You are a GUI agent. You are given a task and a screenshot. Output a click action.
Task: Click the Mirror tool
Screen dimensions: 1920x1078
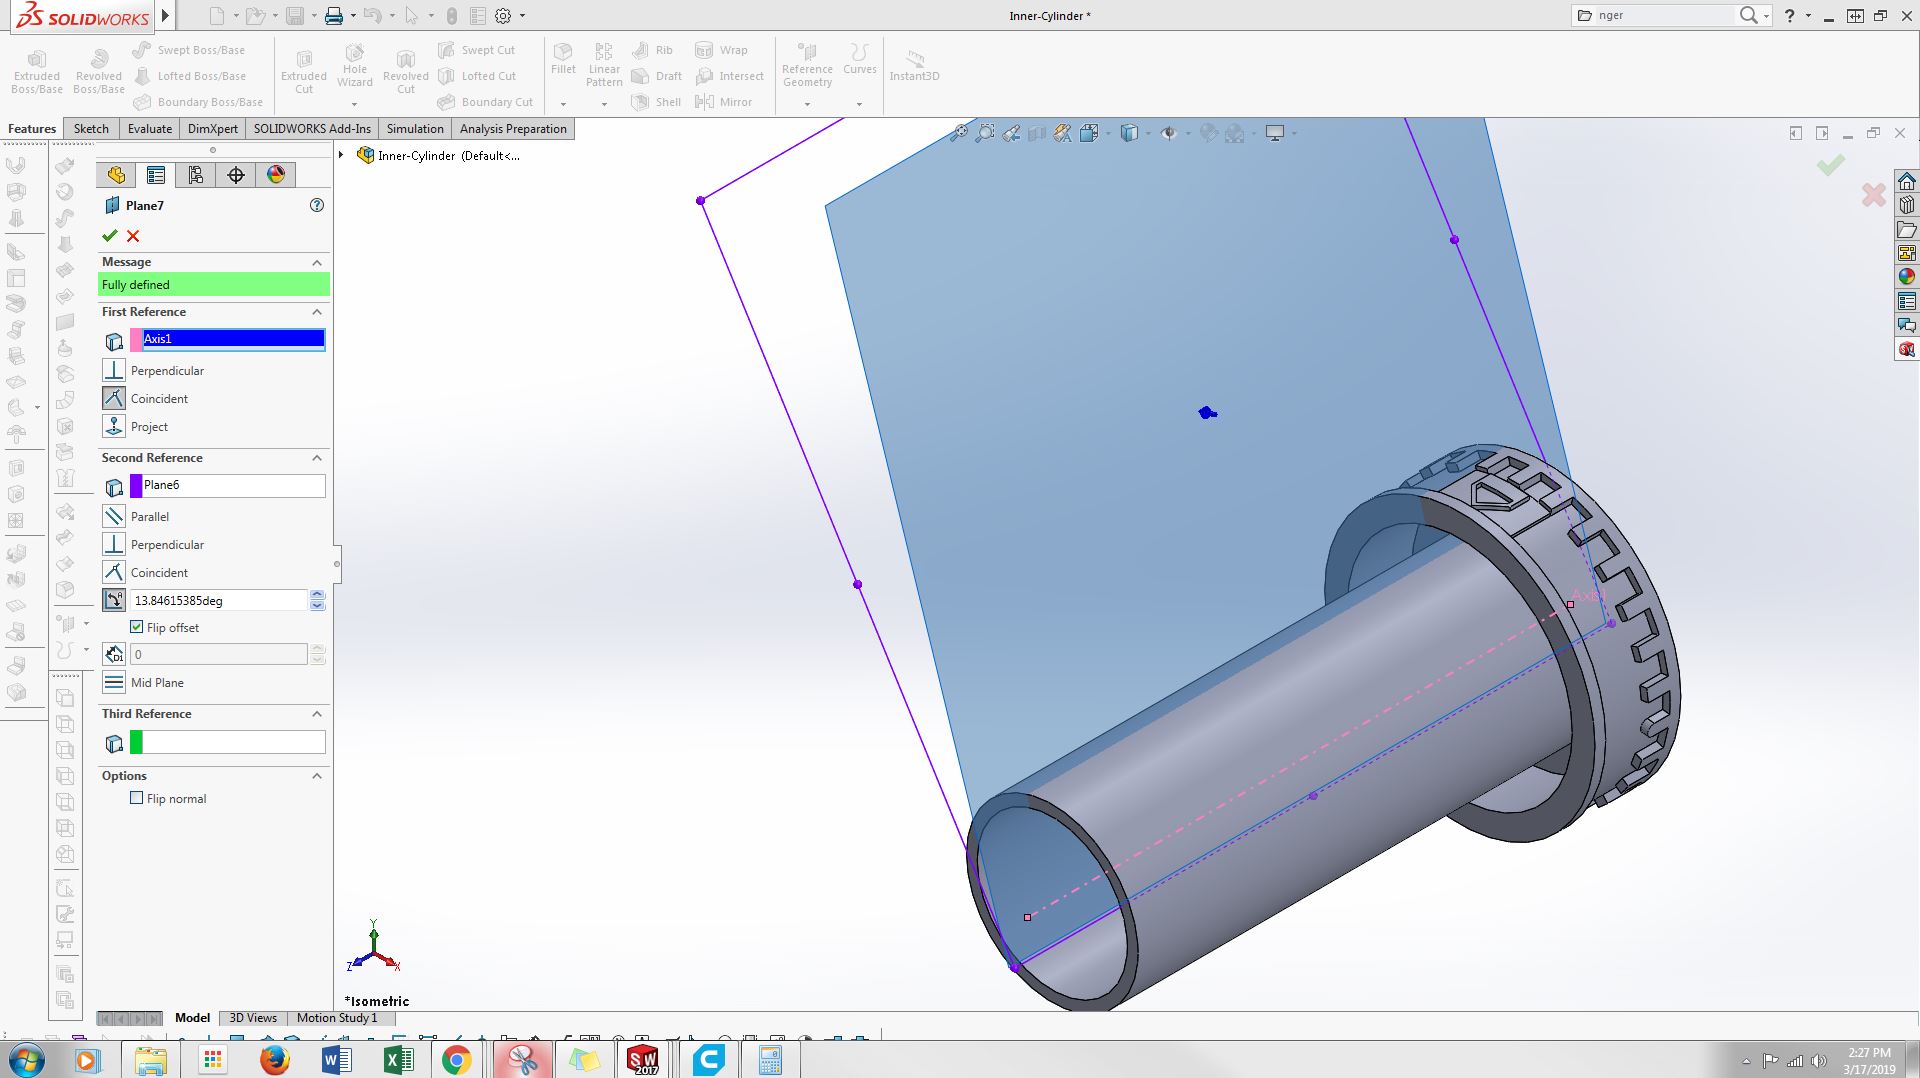723,102
